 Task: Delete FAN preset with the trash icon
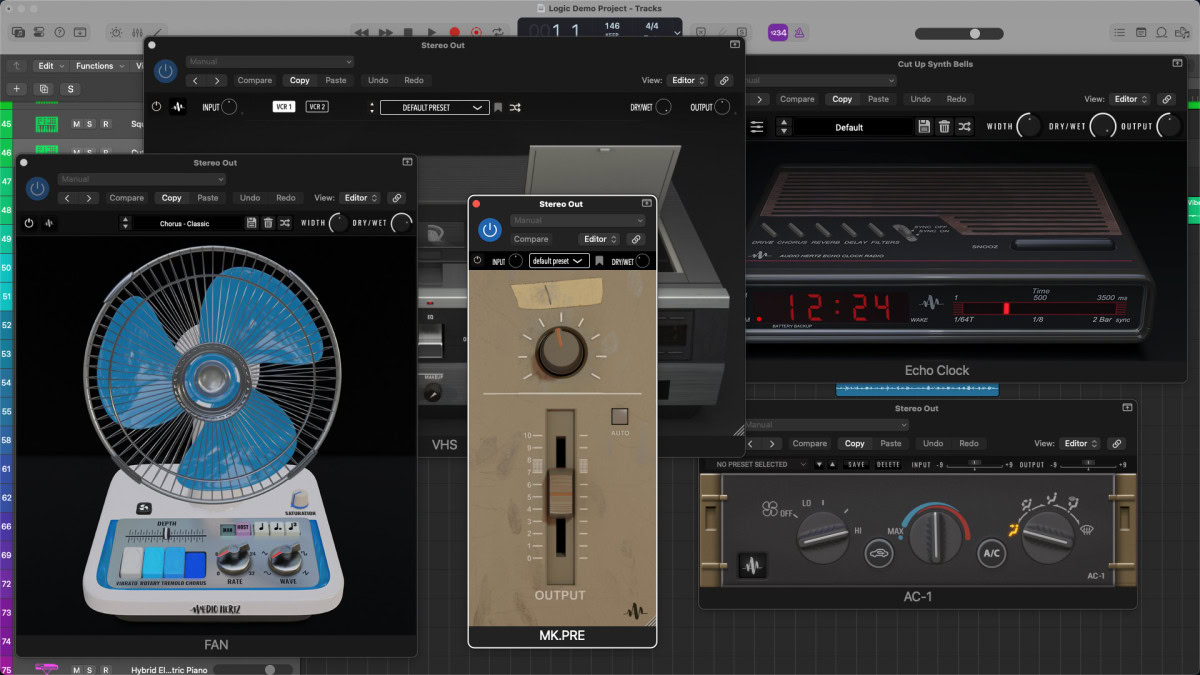[x=268, y=223]
